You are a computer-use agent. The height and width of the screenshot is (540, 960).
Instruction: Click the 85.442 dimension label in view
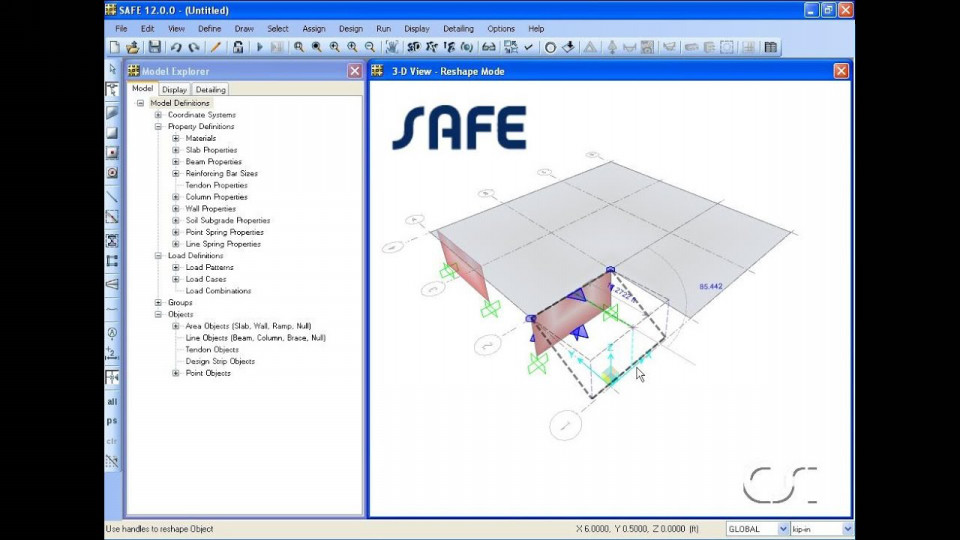coord(711,287)
